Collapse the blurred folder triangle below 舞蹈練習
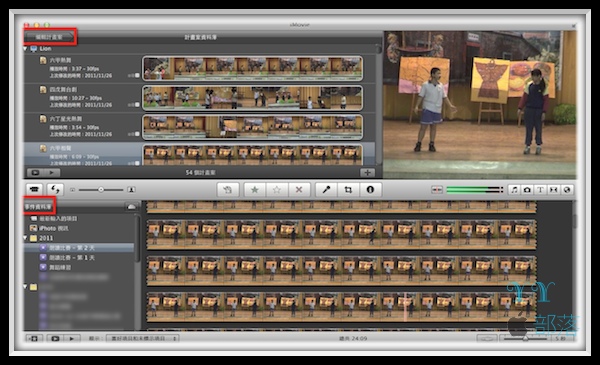 [x=26, y=287]
